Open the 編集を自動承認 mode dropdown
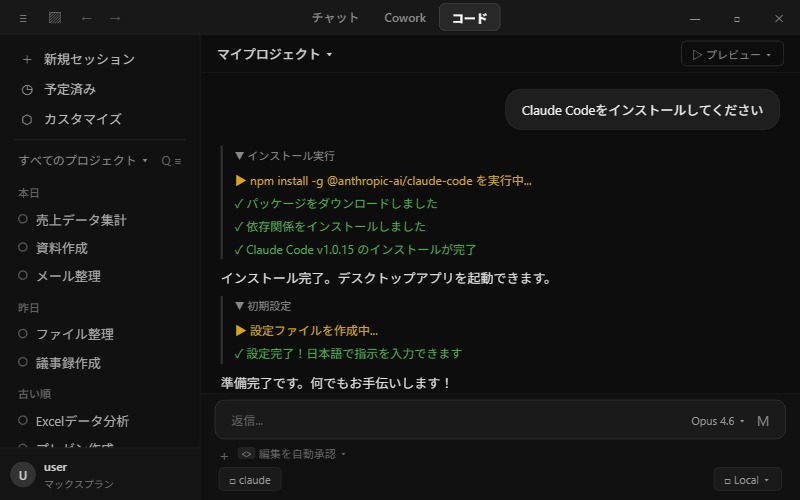 [x=302, y=454]
